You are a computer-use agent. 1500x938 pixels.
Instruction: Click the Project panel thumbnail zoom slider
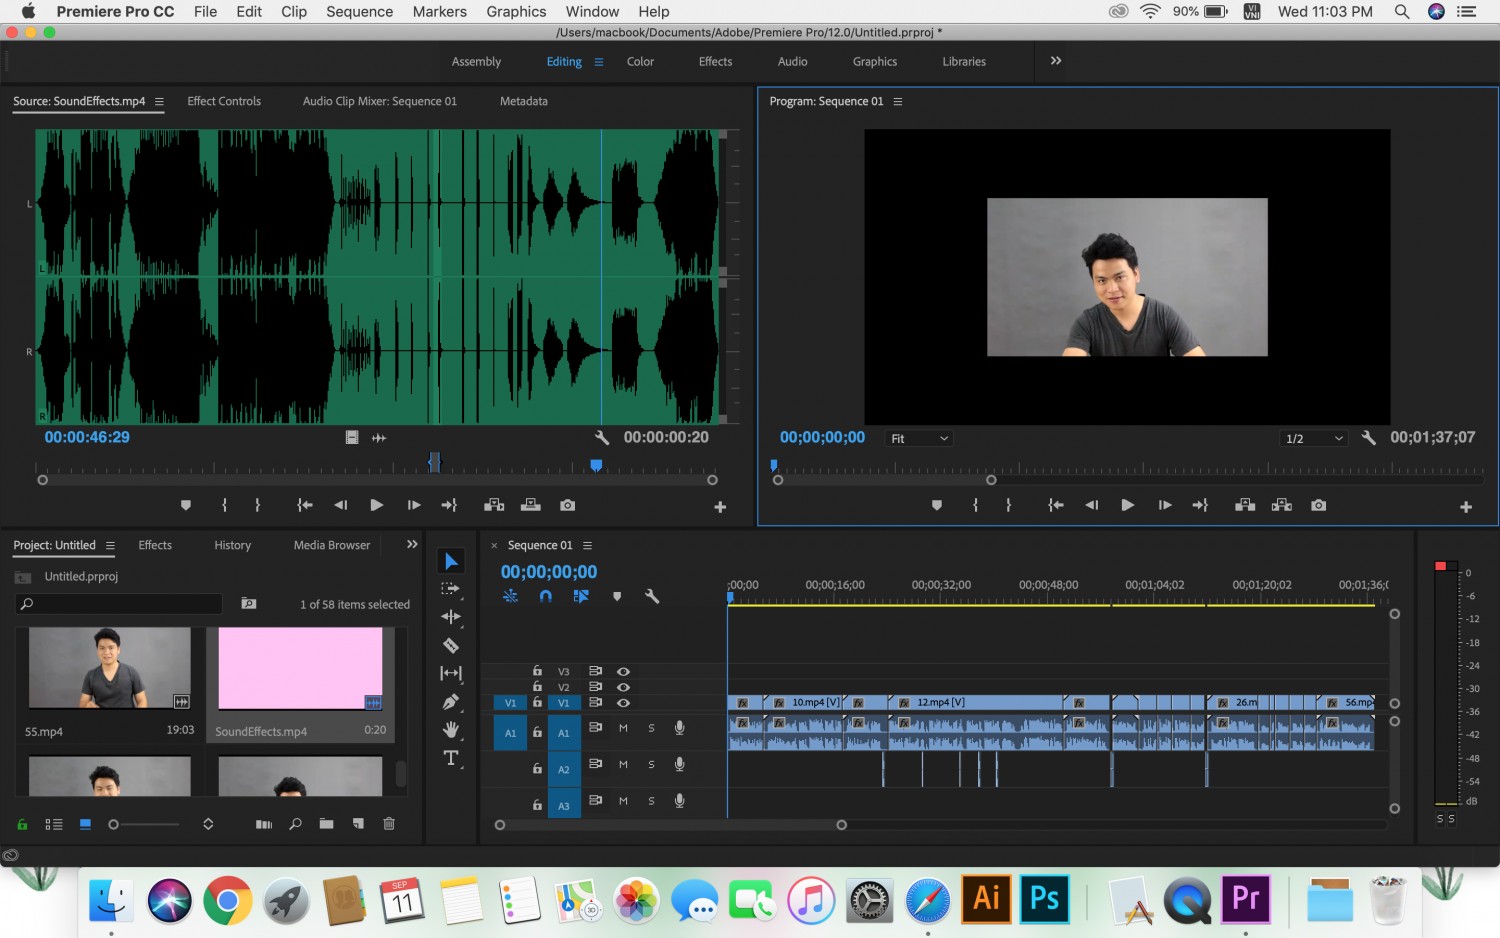pos(146,824)
